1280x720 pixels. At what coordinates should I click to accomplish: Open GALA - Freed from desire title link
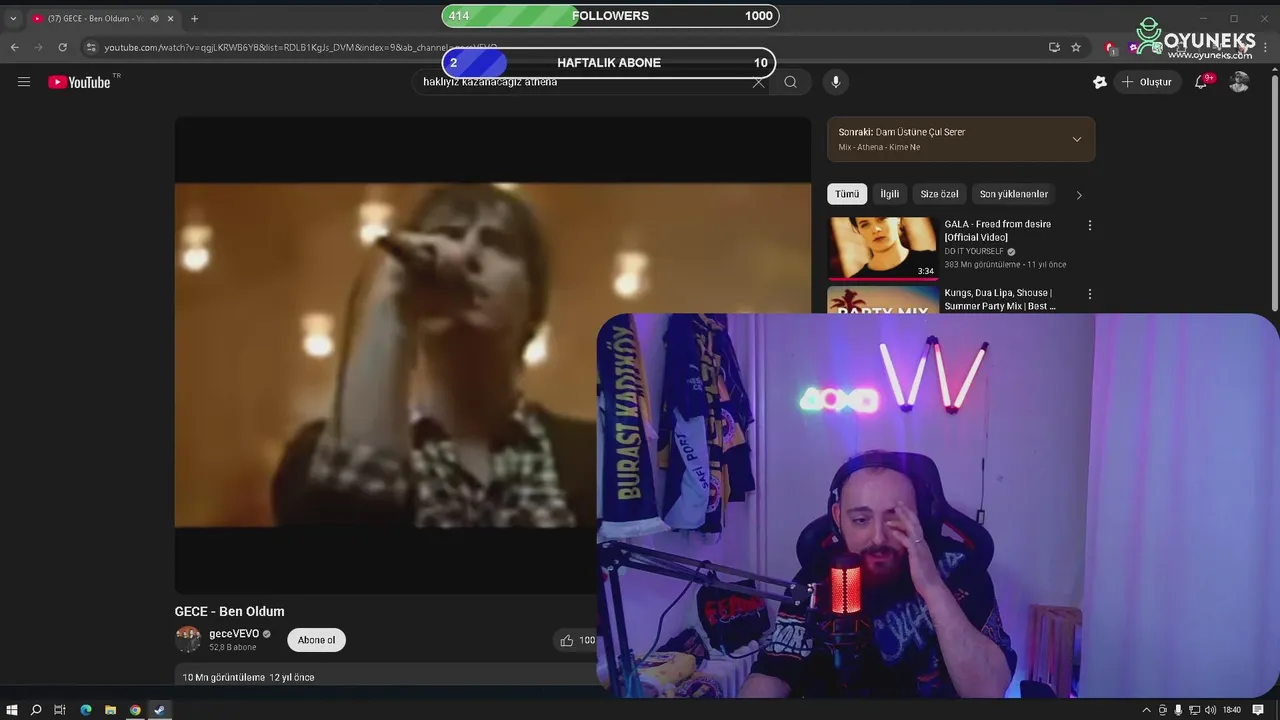(x=997, y=231)
